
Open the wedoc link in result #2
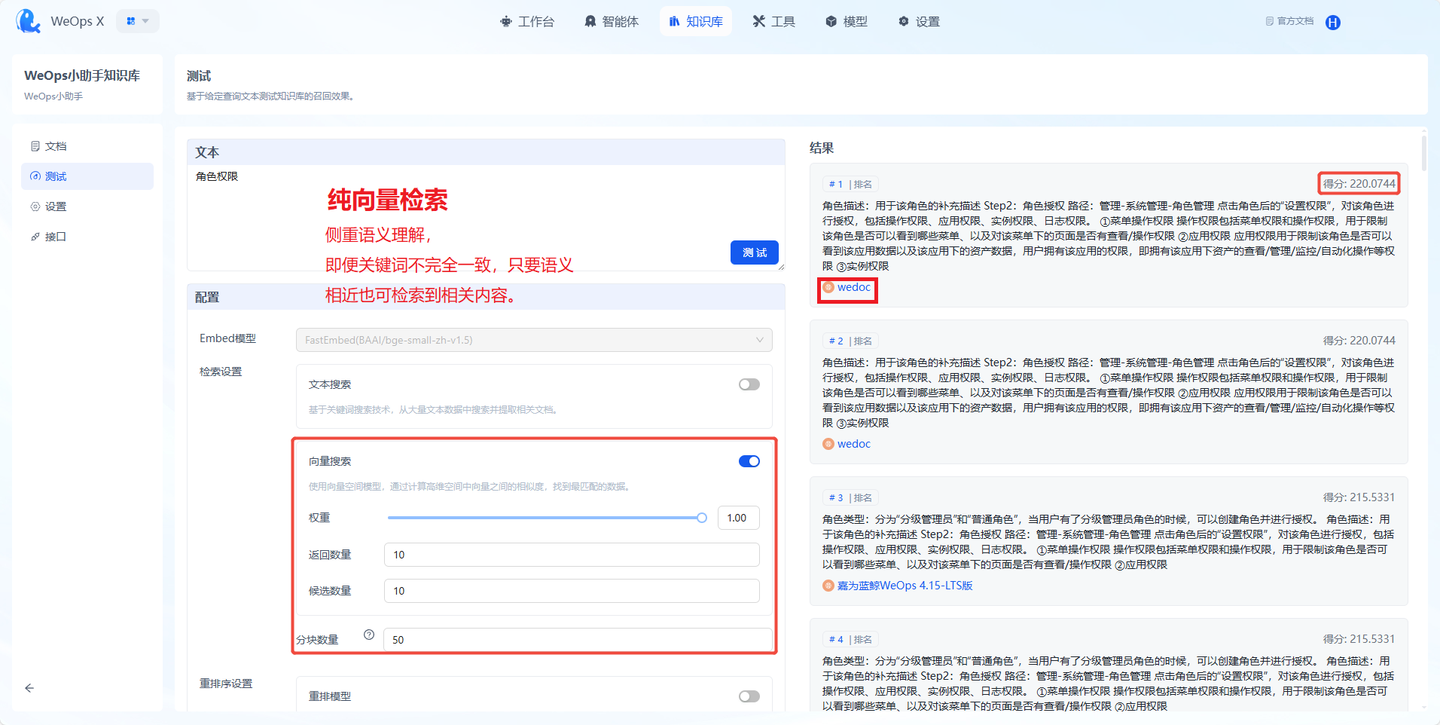pyautogui.click(x=854, y=443)
